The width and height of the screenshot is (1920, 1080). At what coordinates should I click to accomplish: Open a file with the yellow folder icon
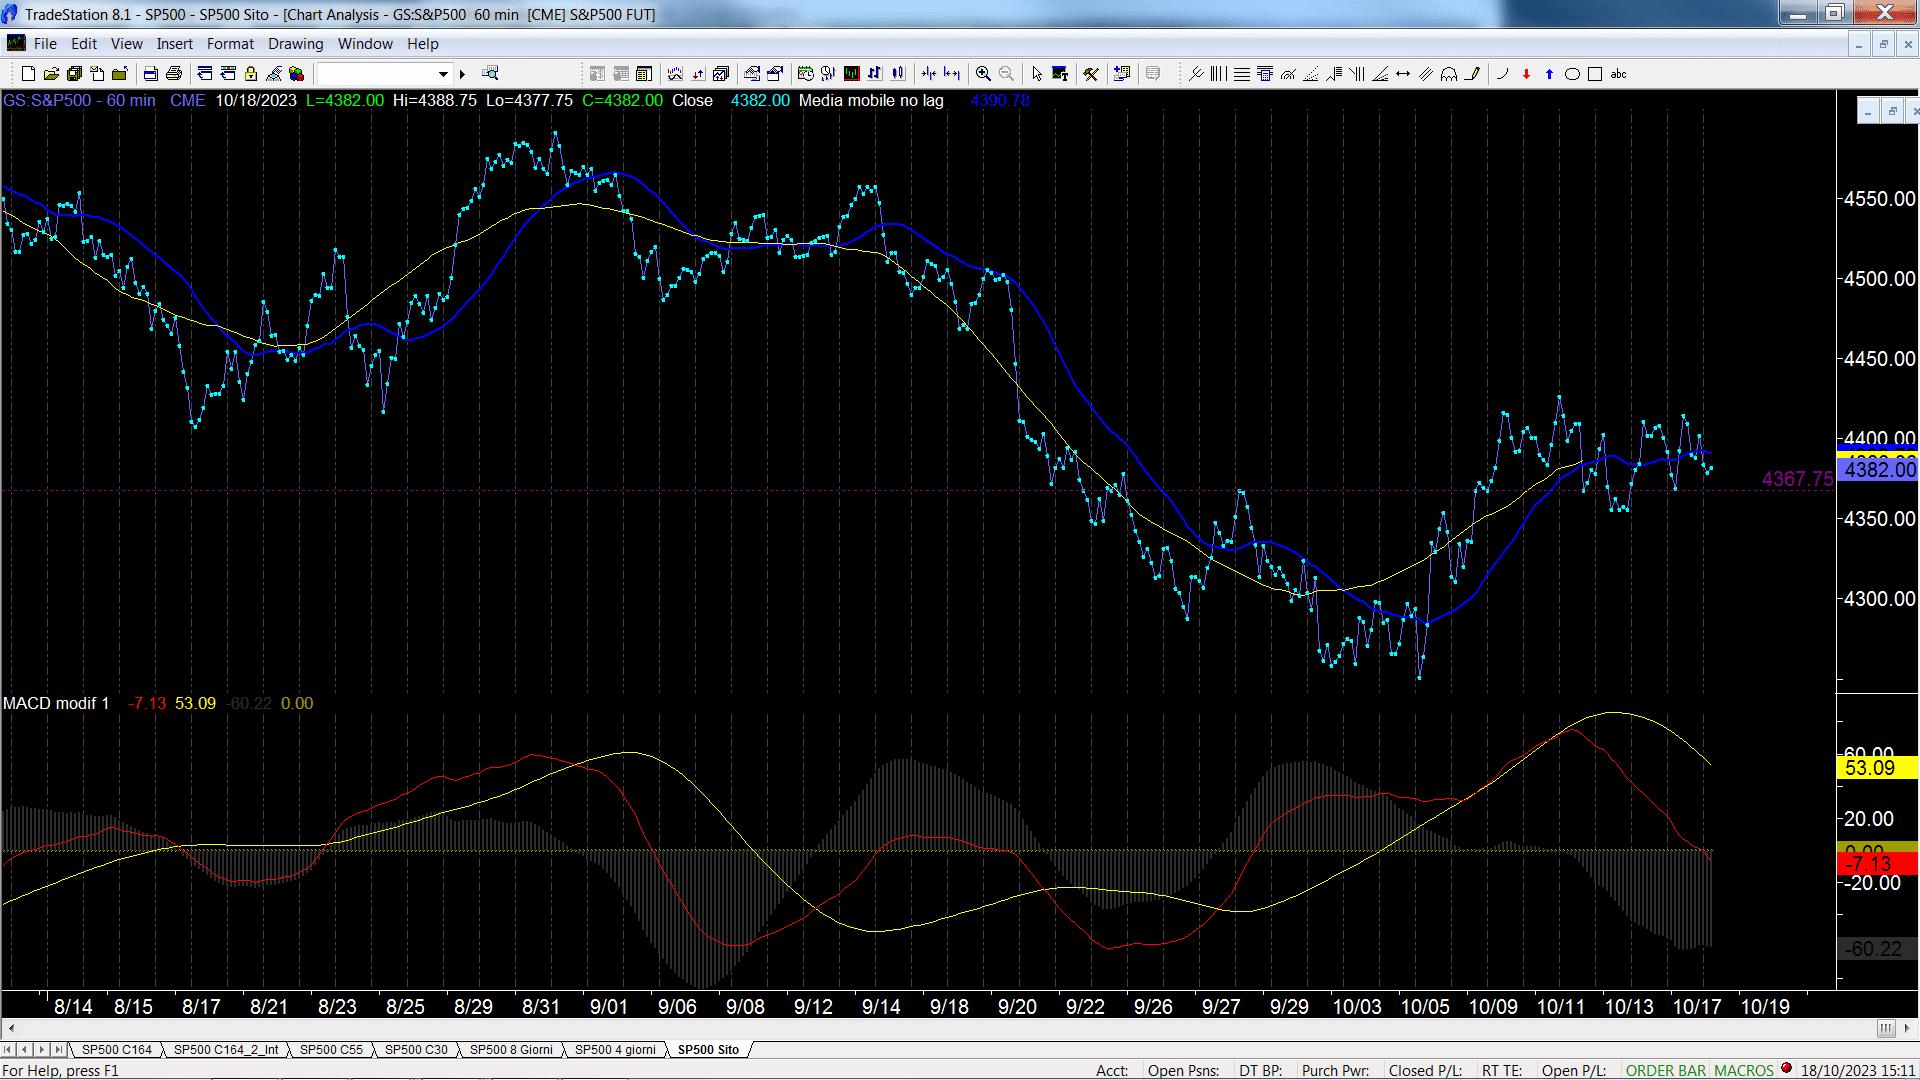51,74
